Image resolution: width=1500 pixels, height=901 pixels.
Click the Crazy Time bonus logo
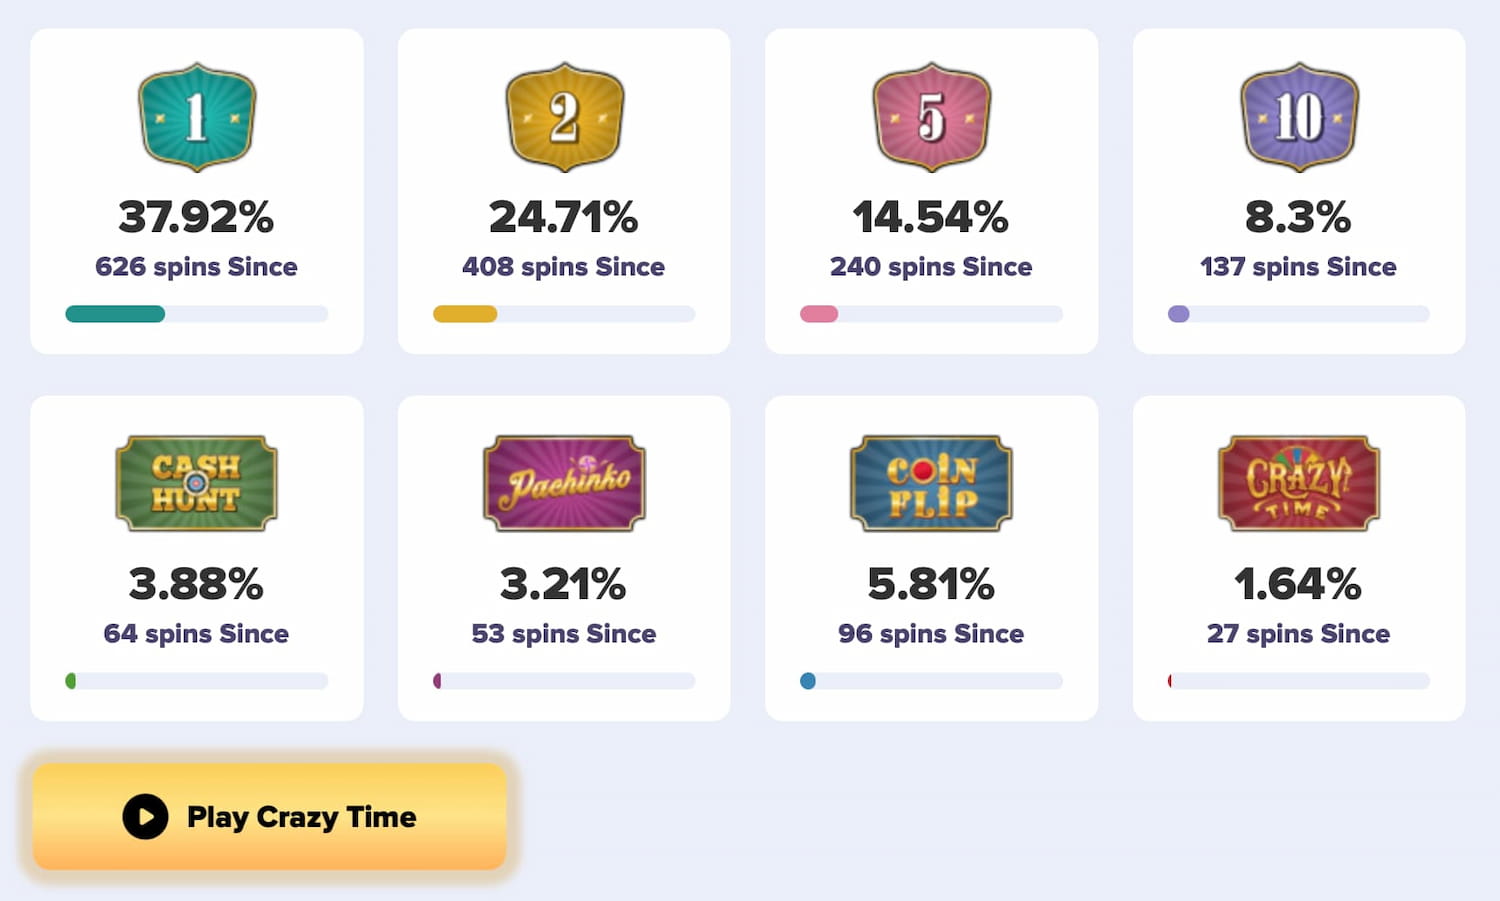click(x=1298, y=484)
